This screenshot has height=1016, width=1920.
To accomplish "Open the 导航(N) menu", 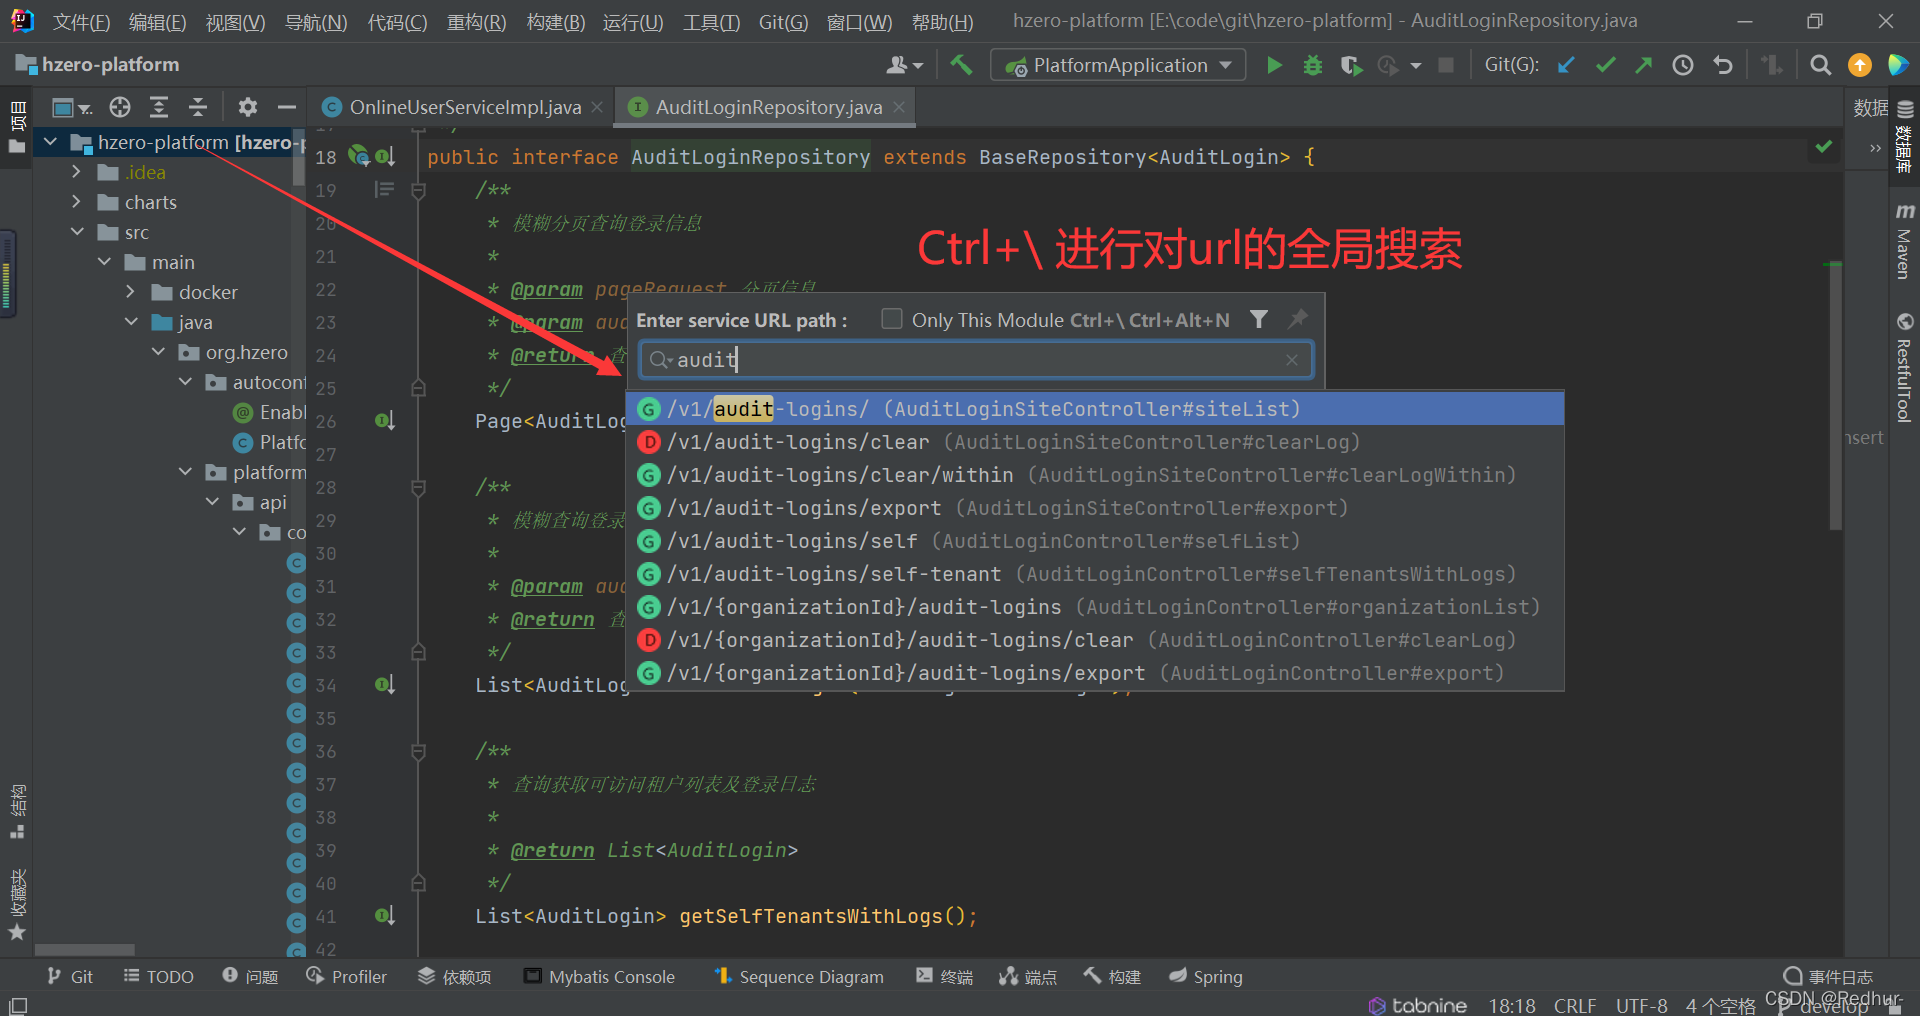I will pyautogui.click(x=316, y=21).
